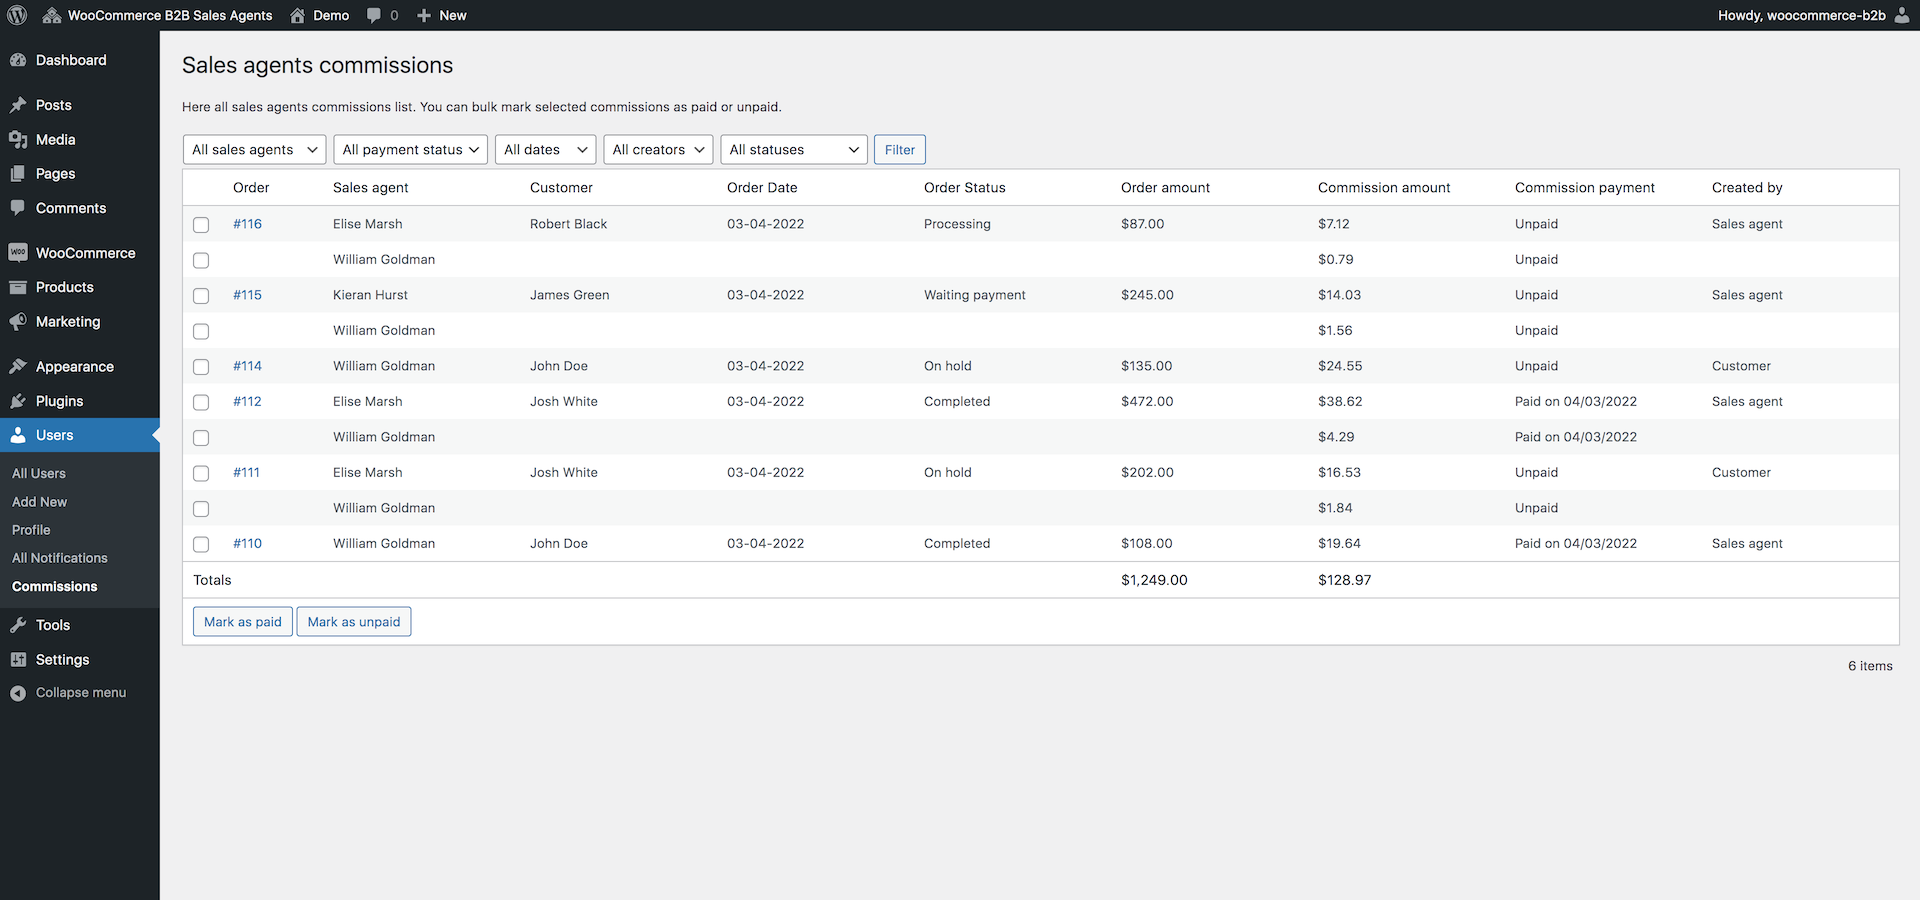
Task: Open the All dates dropdown
Action: coord(545,149)
